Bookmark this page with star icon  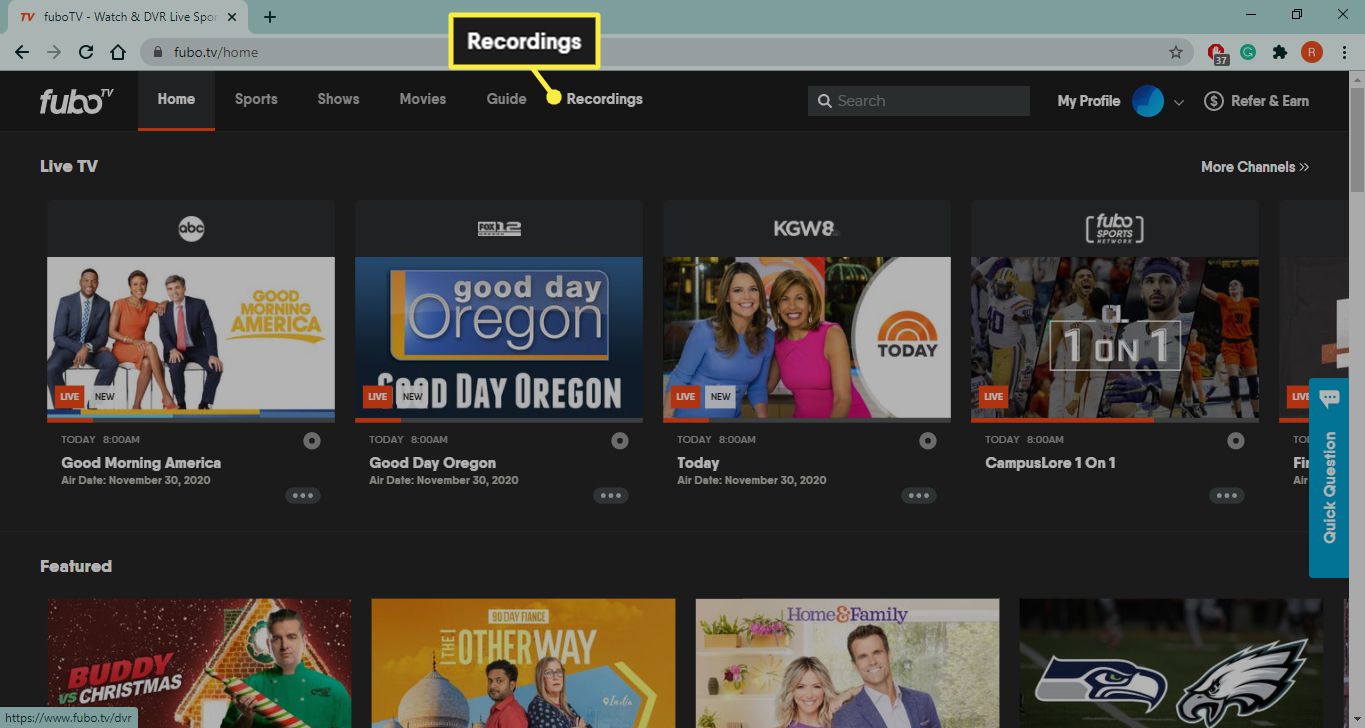click(x=1176, y=52)
